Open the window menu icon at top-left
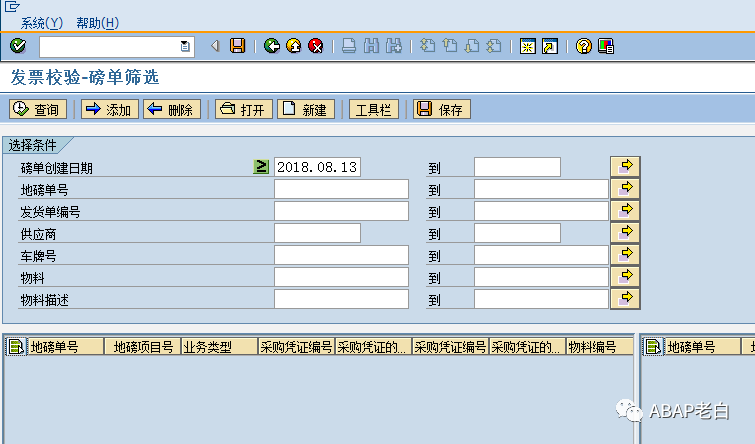 click(12, 6)
